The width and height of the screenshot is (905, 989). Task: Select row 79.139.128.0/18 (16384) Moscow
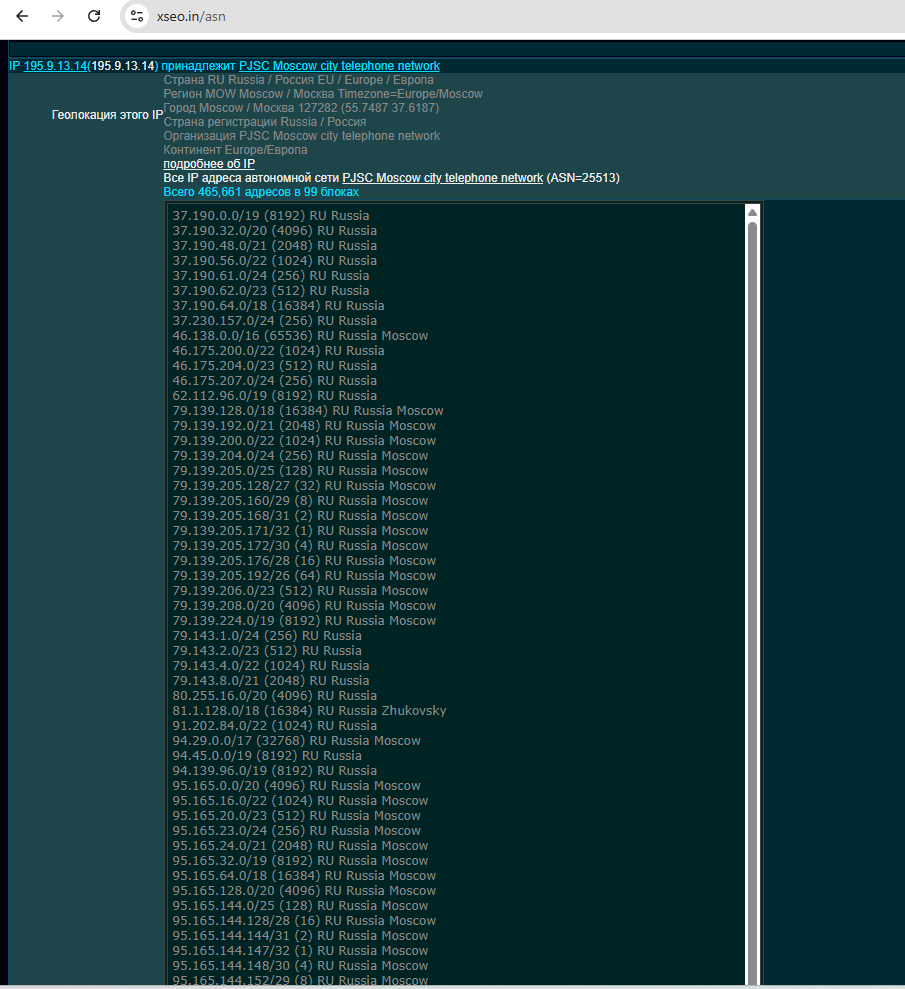308,411
